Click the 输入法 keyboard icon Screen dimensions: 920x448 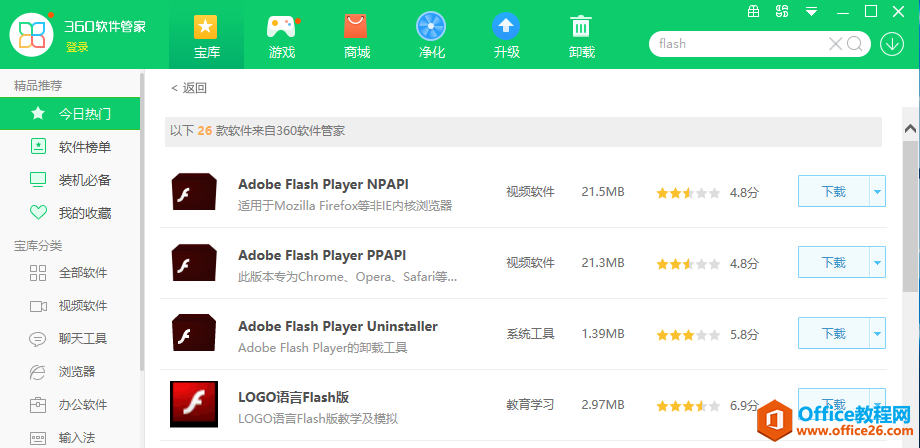coord(38,437)
